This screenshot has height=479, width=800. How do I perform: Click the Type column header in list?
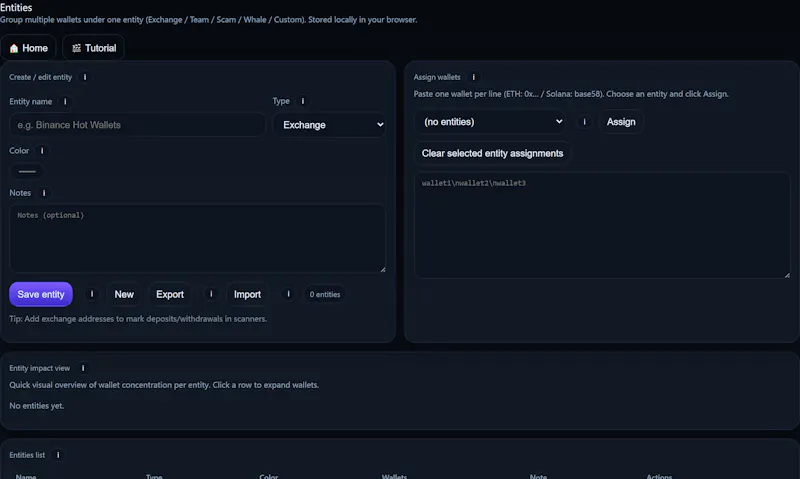pyautogui.click(x=154, y=476)
